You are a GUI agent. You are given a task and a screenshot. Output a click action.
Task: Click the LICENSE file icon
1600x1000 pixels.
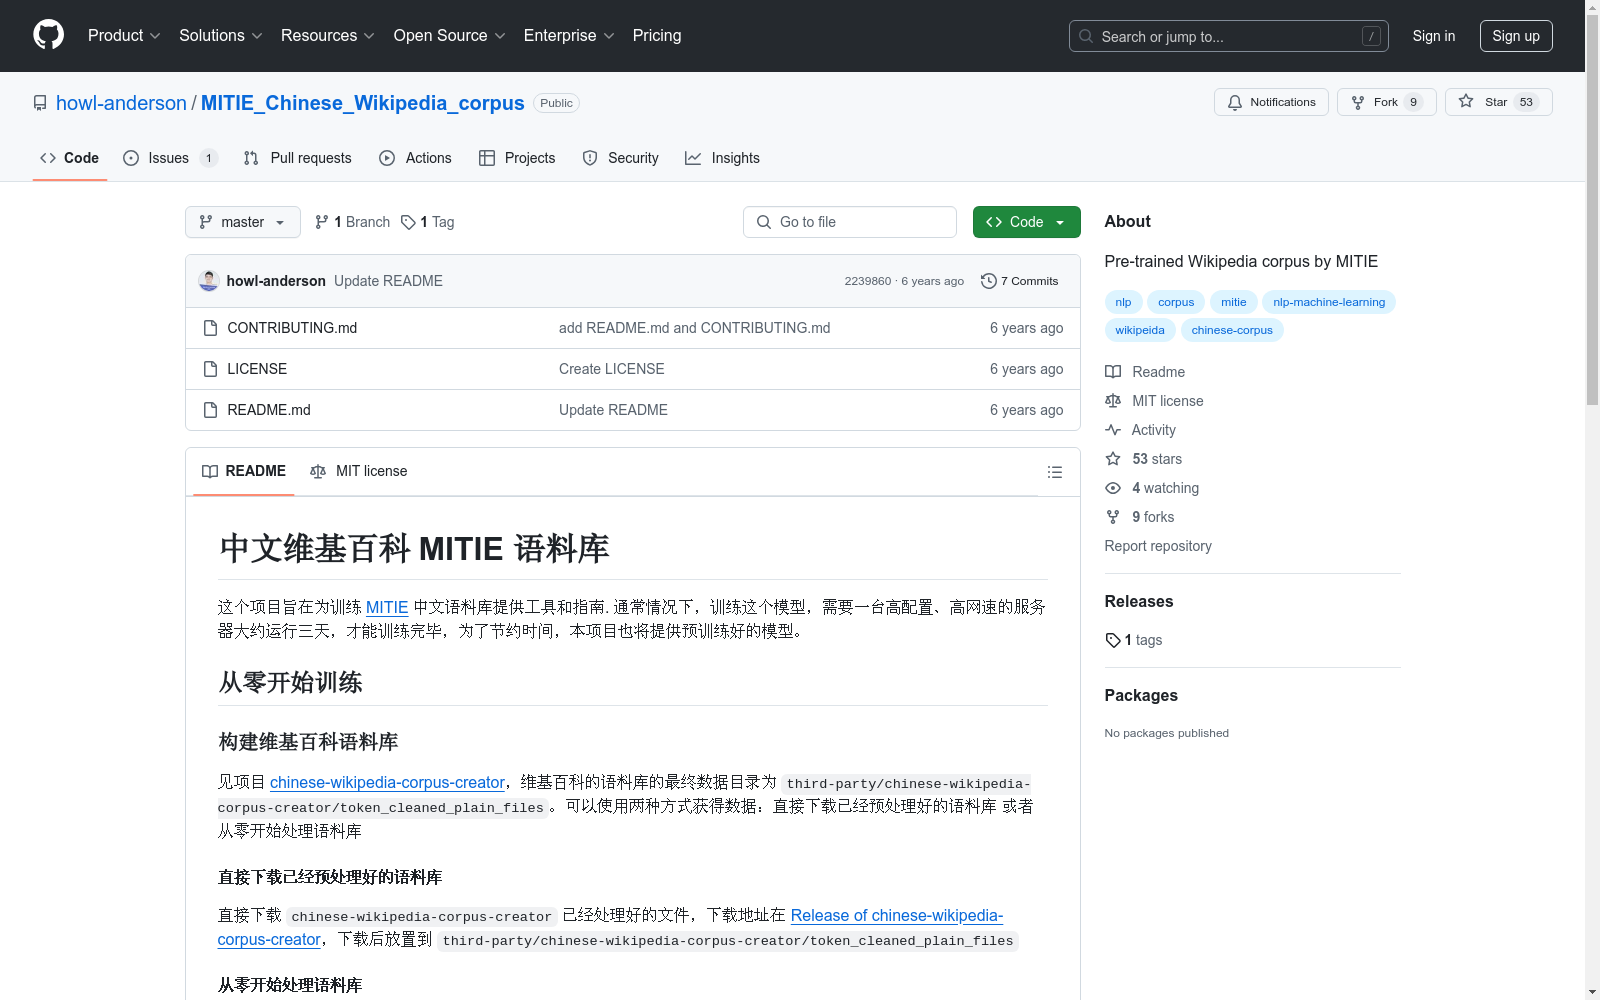[210, 369]
